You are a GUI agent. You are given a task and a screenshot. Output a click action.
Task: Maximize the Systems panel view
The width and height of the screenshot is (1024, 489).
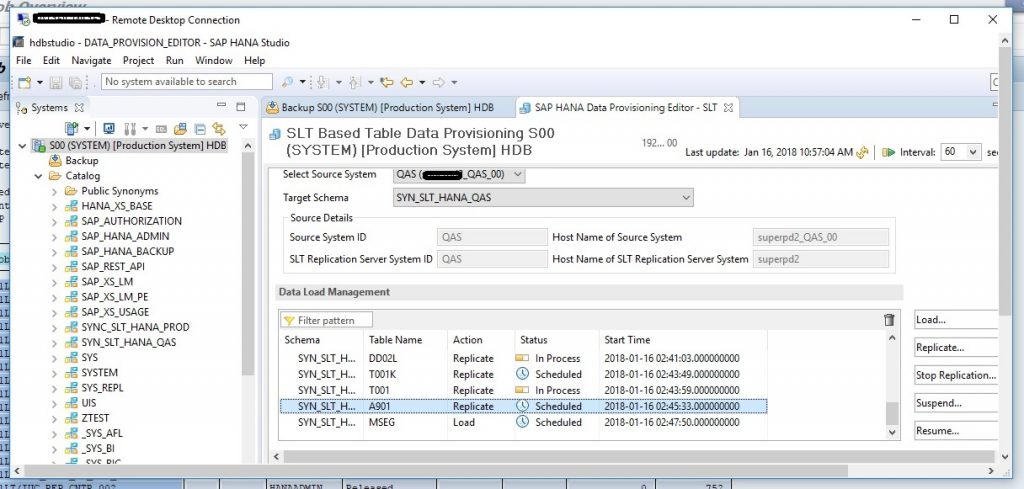240,106
